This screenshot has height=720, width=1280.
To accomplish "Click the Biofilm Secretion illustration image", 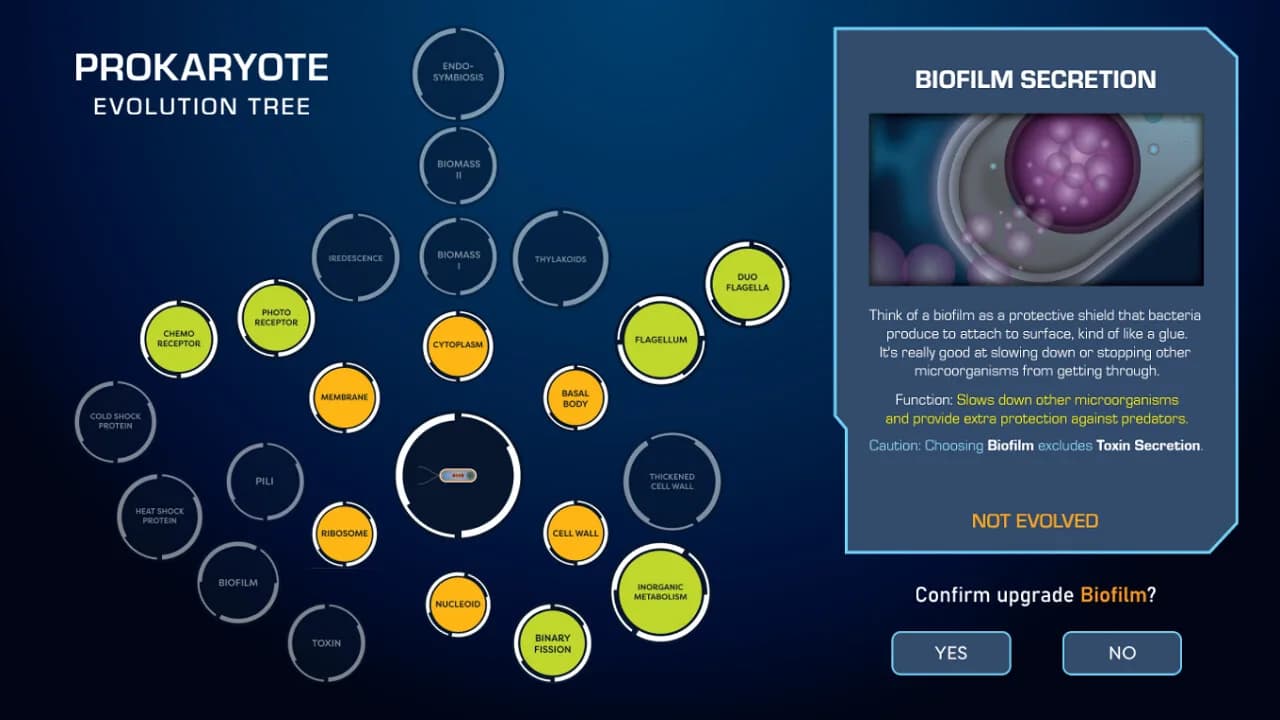I will click(1036, 199).
